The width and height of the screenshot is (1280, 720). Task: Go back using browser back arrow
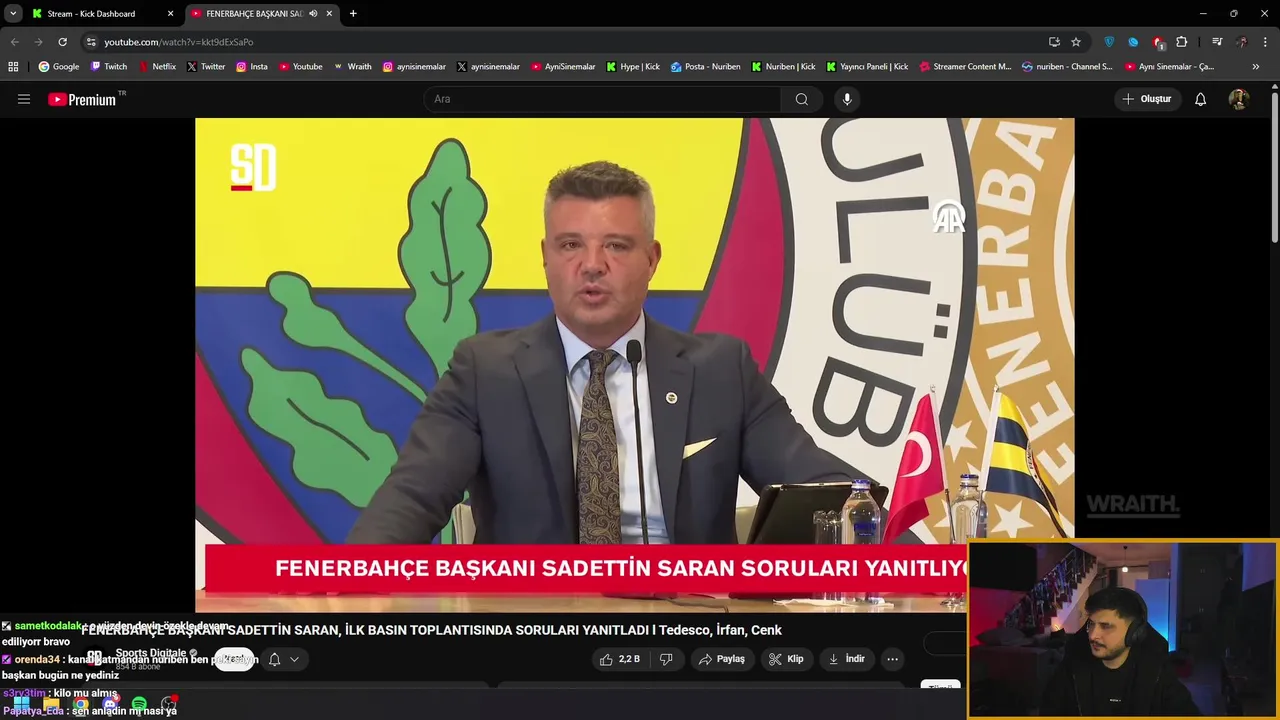[14, 42]
